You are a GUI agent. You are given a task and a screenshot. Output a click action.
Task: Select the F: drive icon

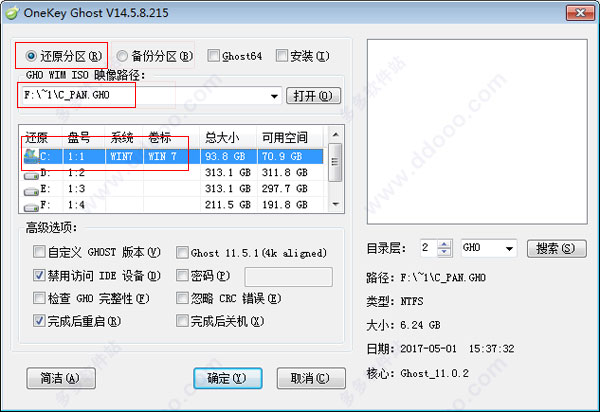coord(31,204)
